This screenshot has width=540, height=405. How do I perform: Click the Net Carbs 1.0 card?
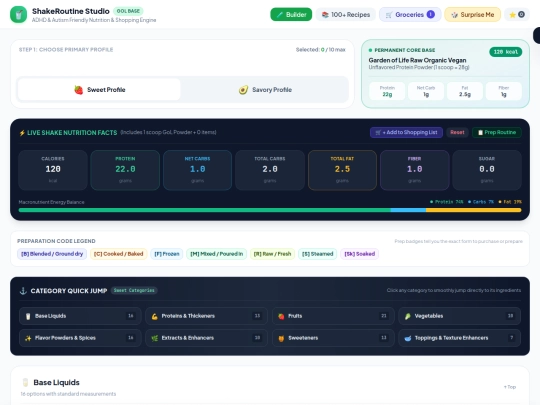[197, 170]
